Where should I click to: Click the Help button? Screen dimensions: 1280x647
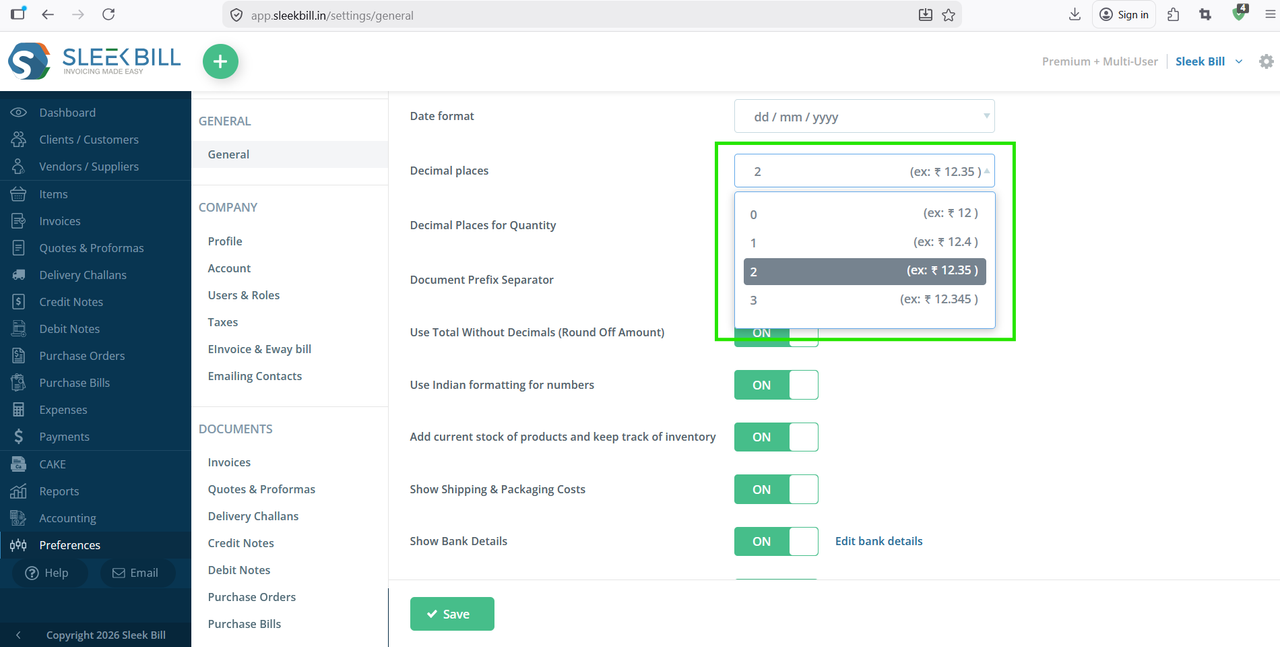(x=47, y=573)
